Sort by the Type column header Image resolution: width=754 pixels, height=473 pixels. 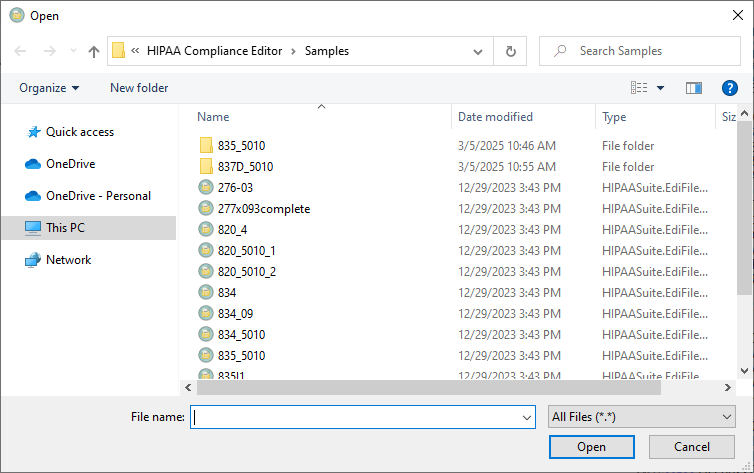pos(614,117)
